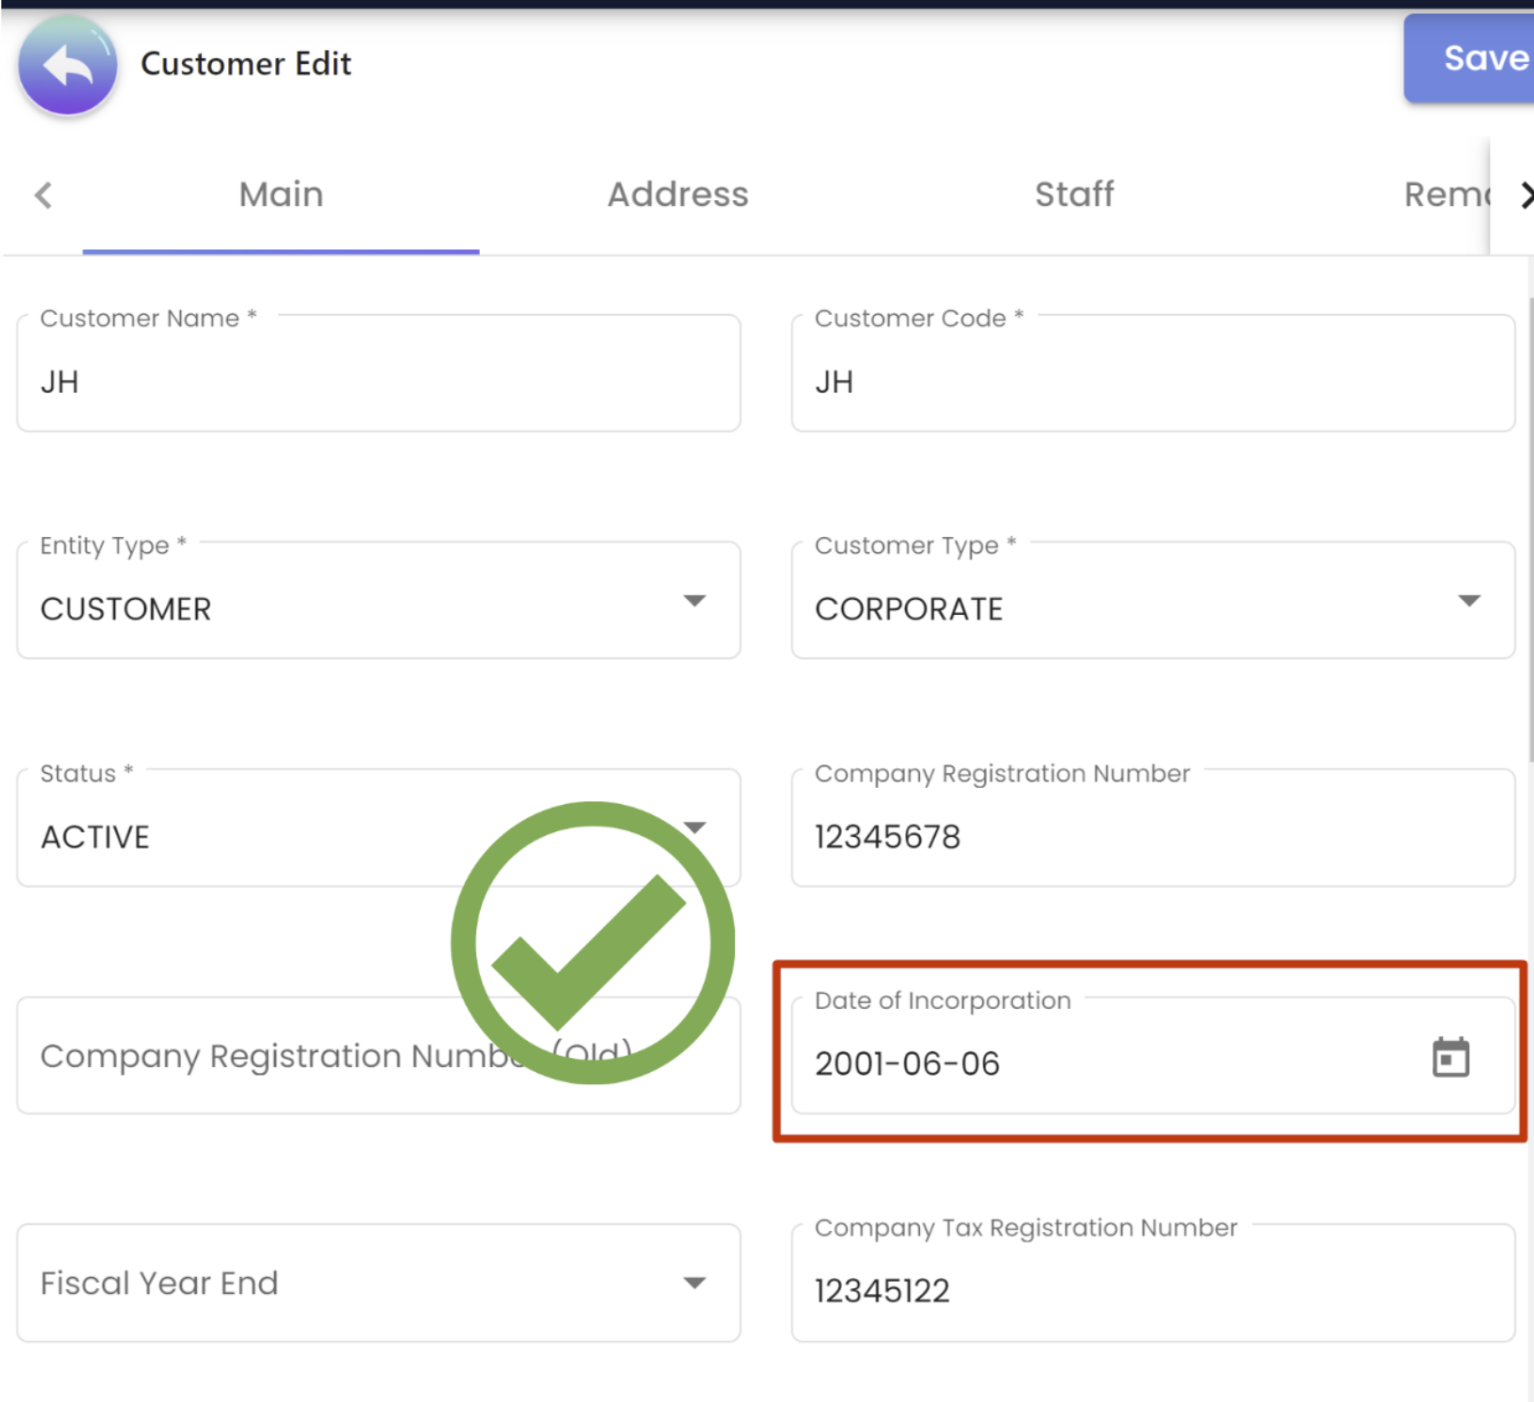Expand the Fiscal Year End dropdown
The image size is (1534, 1402).
[x=694, y=1283]
